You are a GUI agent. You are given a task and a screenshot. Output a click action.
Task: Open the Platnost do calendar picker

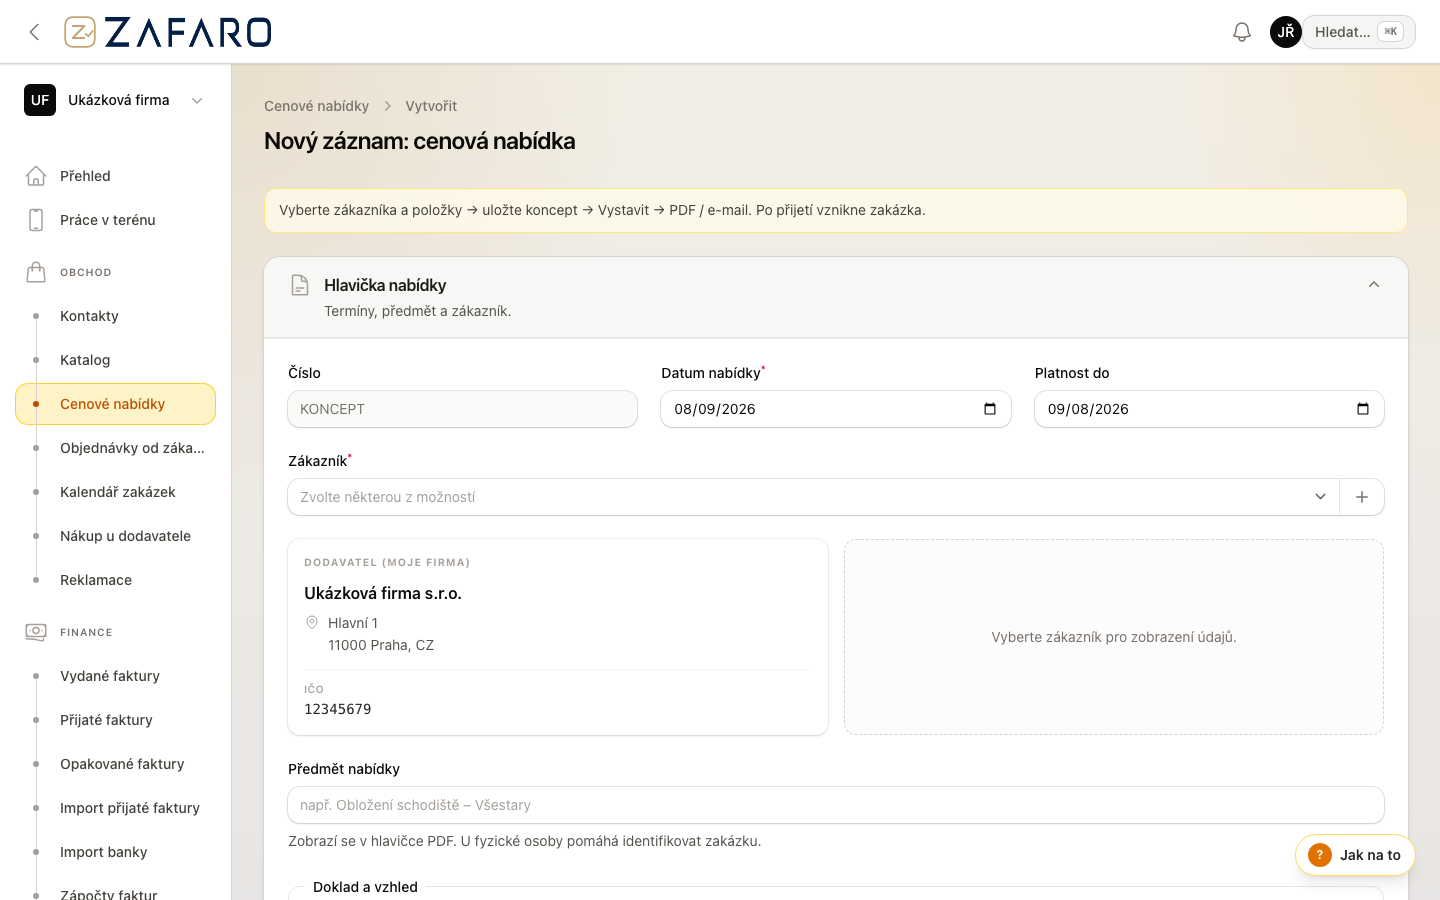1363,409
